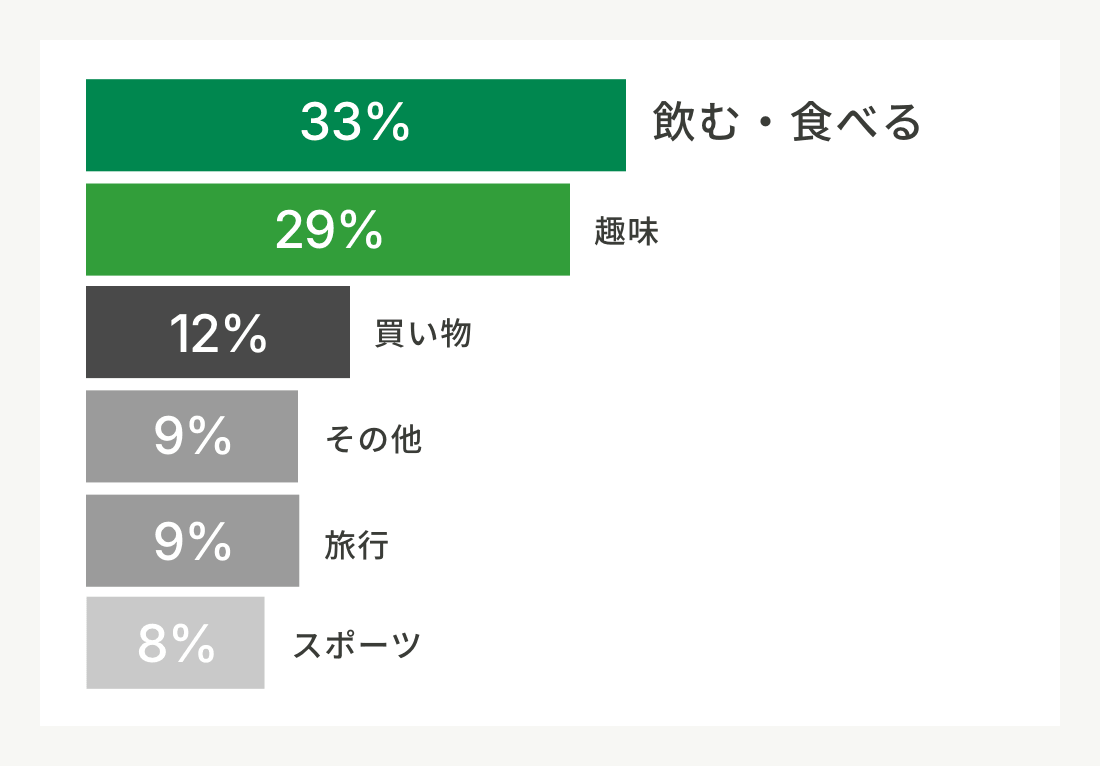Click the 9% text in the その他 bar

192,436
